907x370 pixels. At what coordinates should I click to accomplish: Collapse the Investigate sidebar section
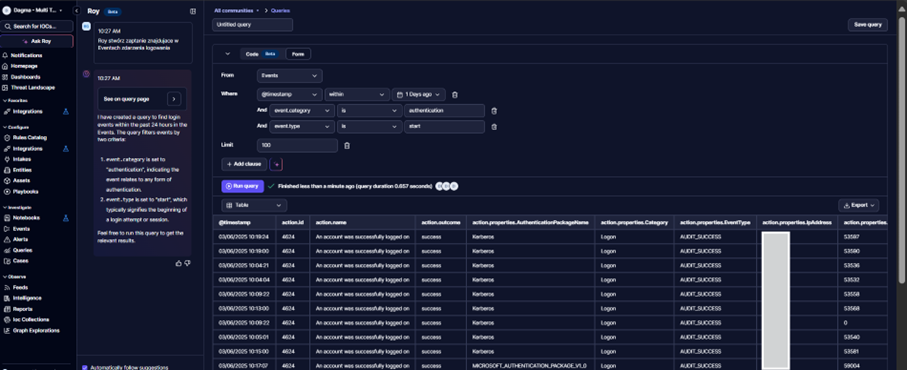tap(17, 207)
